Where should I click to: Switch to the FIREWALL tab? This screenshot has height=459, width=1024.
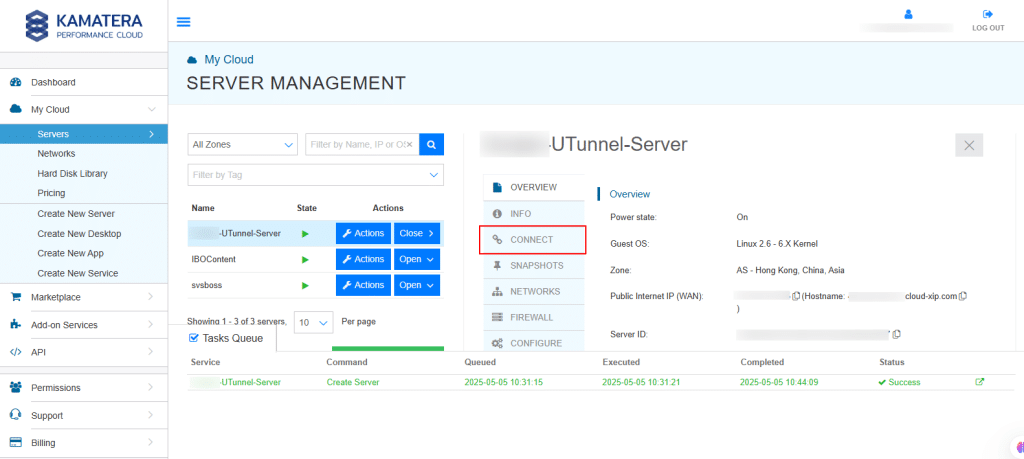tap(534, 317)
